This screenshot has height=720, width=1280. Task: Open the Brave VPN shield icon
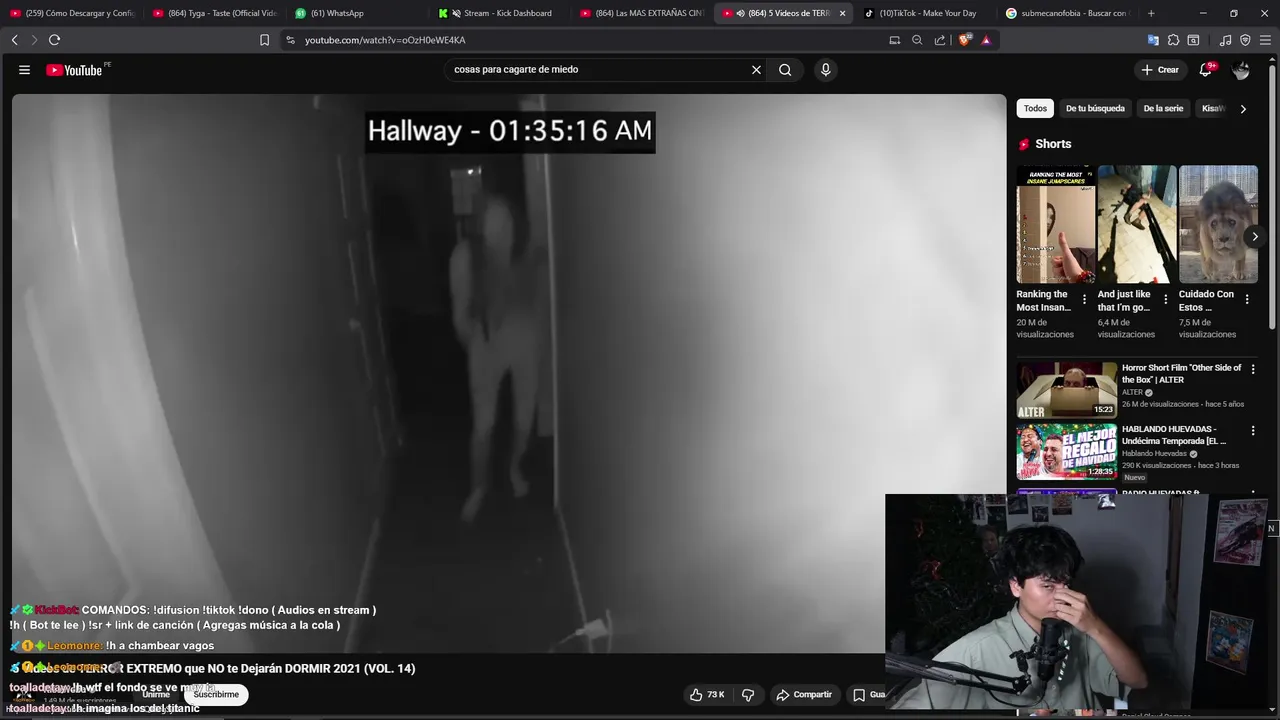(x=1245, y=40)
